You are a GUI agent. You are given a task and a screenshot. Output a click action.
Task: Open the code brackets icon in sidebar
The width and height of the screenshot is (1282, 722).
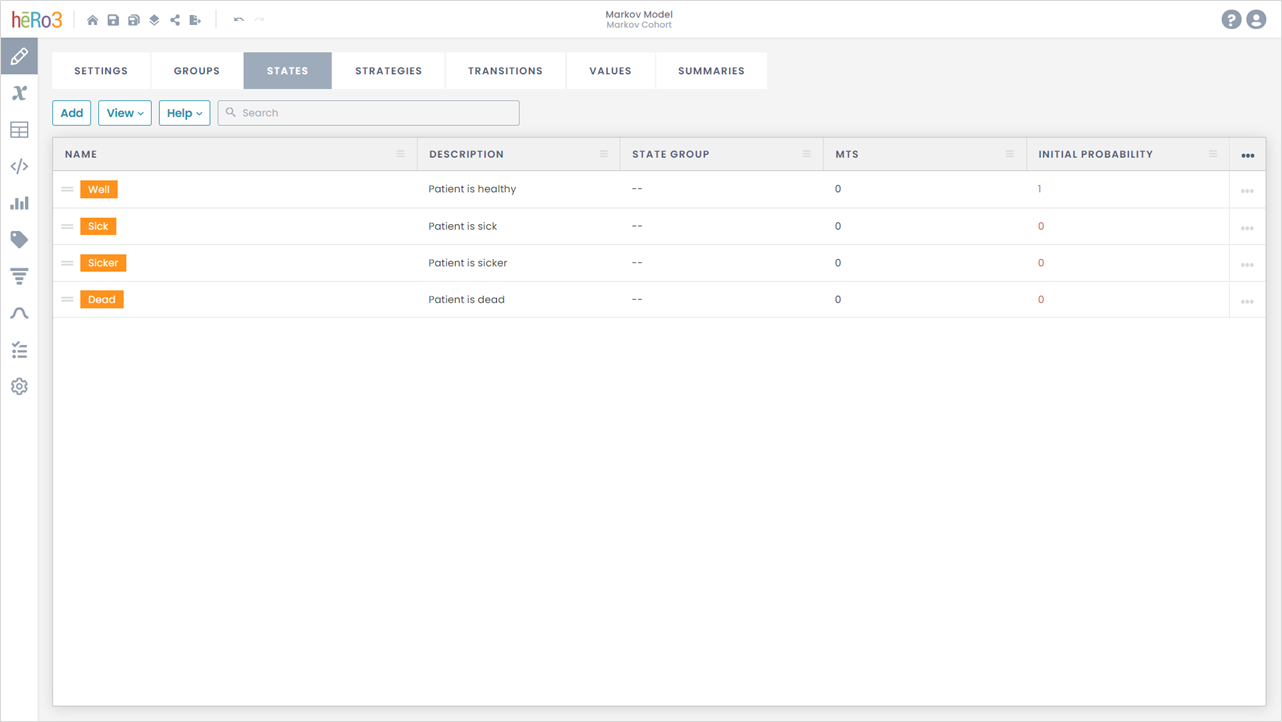(x=19, y=167)
